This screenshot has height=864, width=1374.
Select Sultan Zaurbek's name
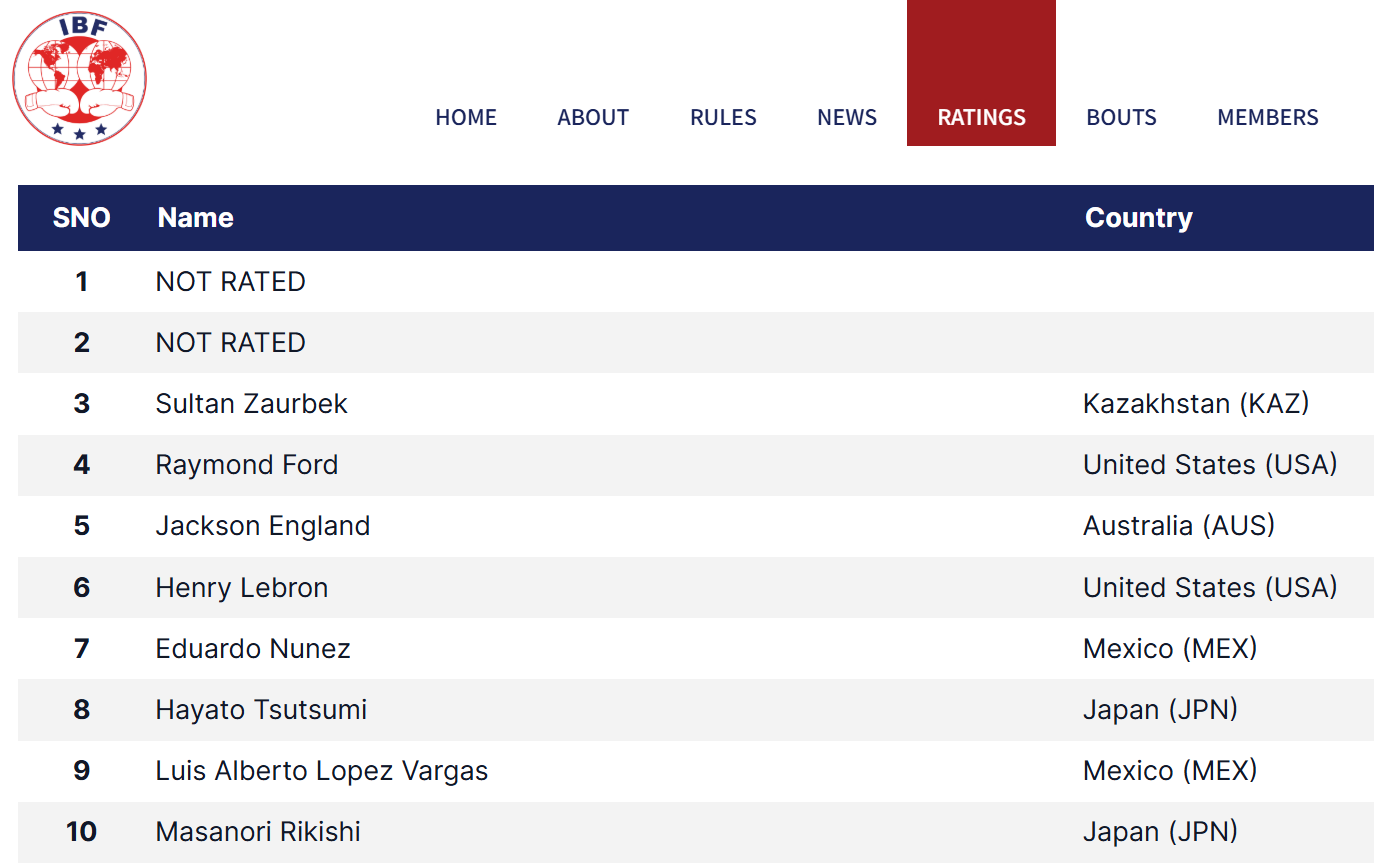(x=252, y=404)
